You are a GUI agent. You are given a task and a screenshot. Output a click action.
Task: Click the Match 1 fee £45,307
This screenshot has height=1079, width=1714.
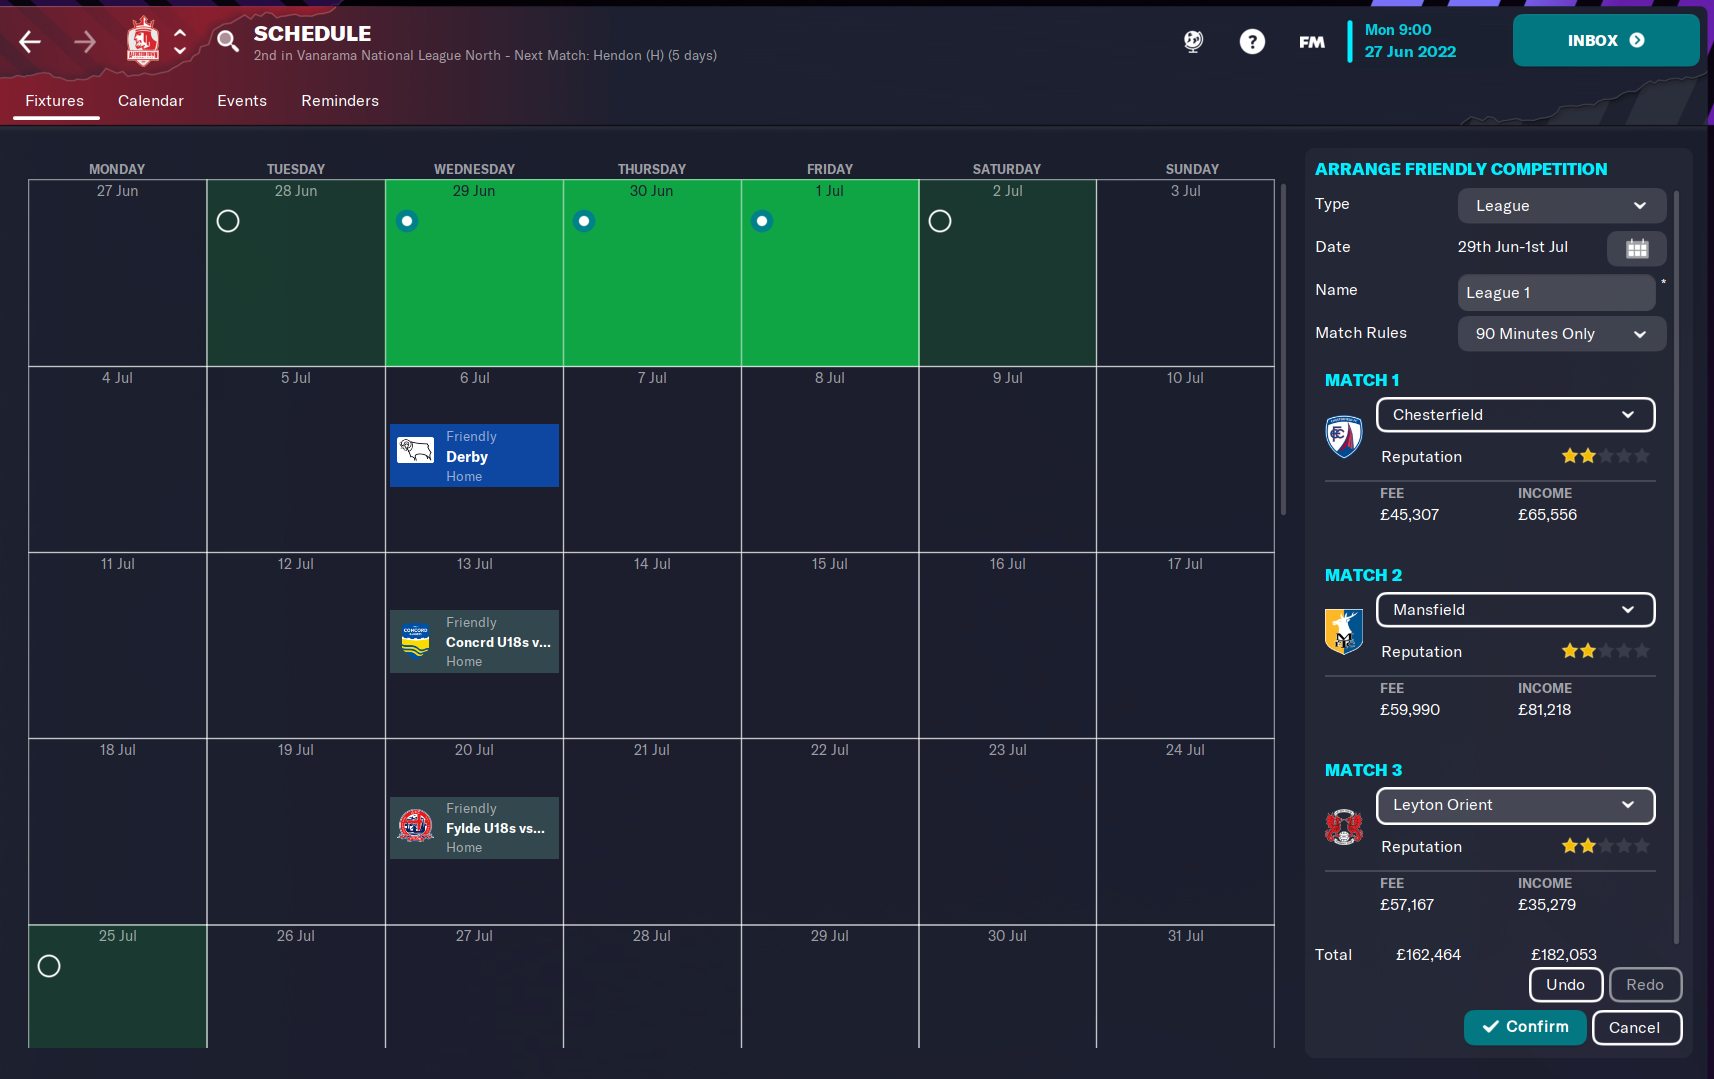1409,515
